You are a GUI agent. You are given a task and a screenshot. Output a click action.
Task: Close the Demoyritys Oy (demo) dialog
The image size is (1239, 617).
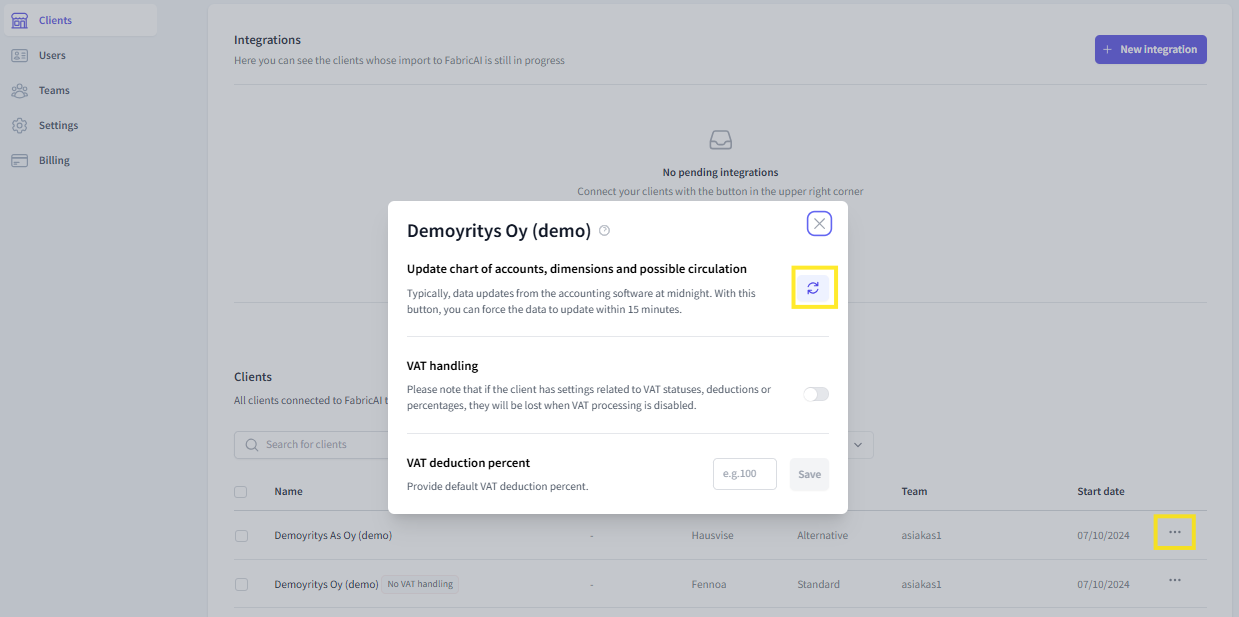click(x=819, y=224)
